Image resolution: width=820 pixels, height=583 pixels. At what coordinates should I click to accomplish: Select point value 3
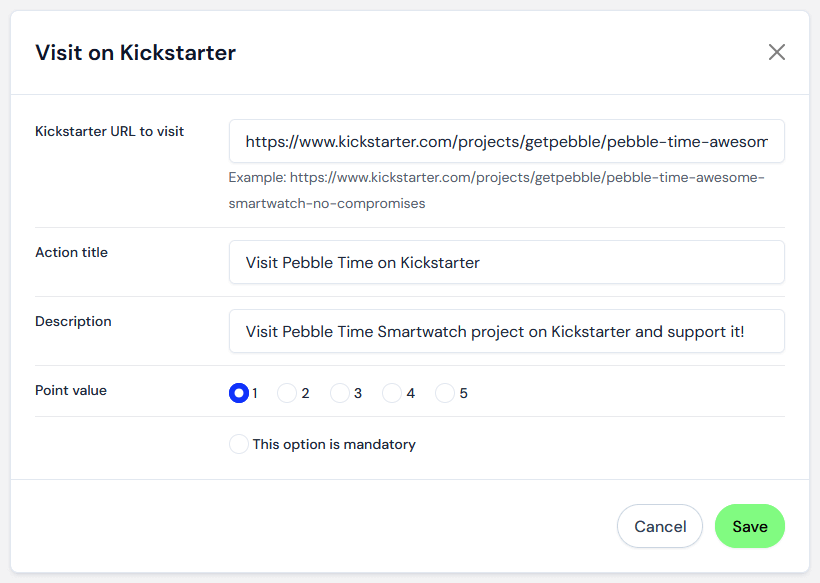point(339,393)
